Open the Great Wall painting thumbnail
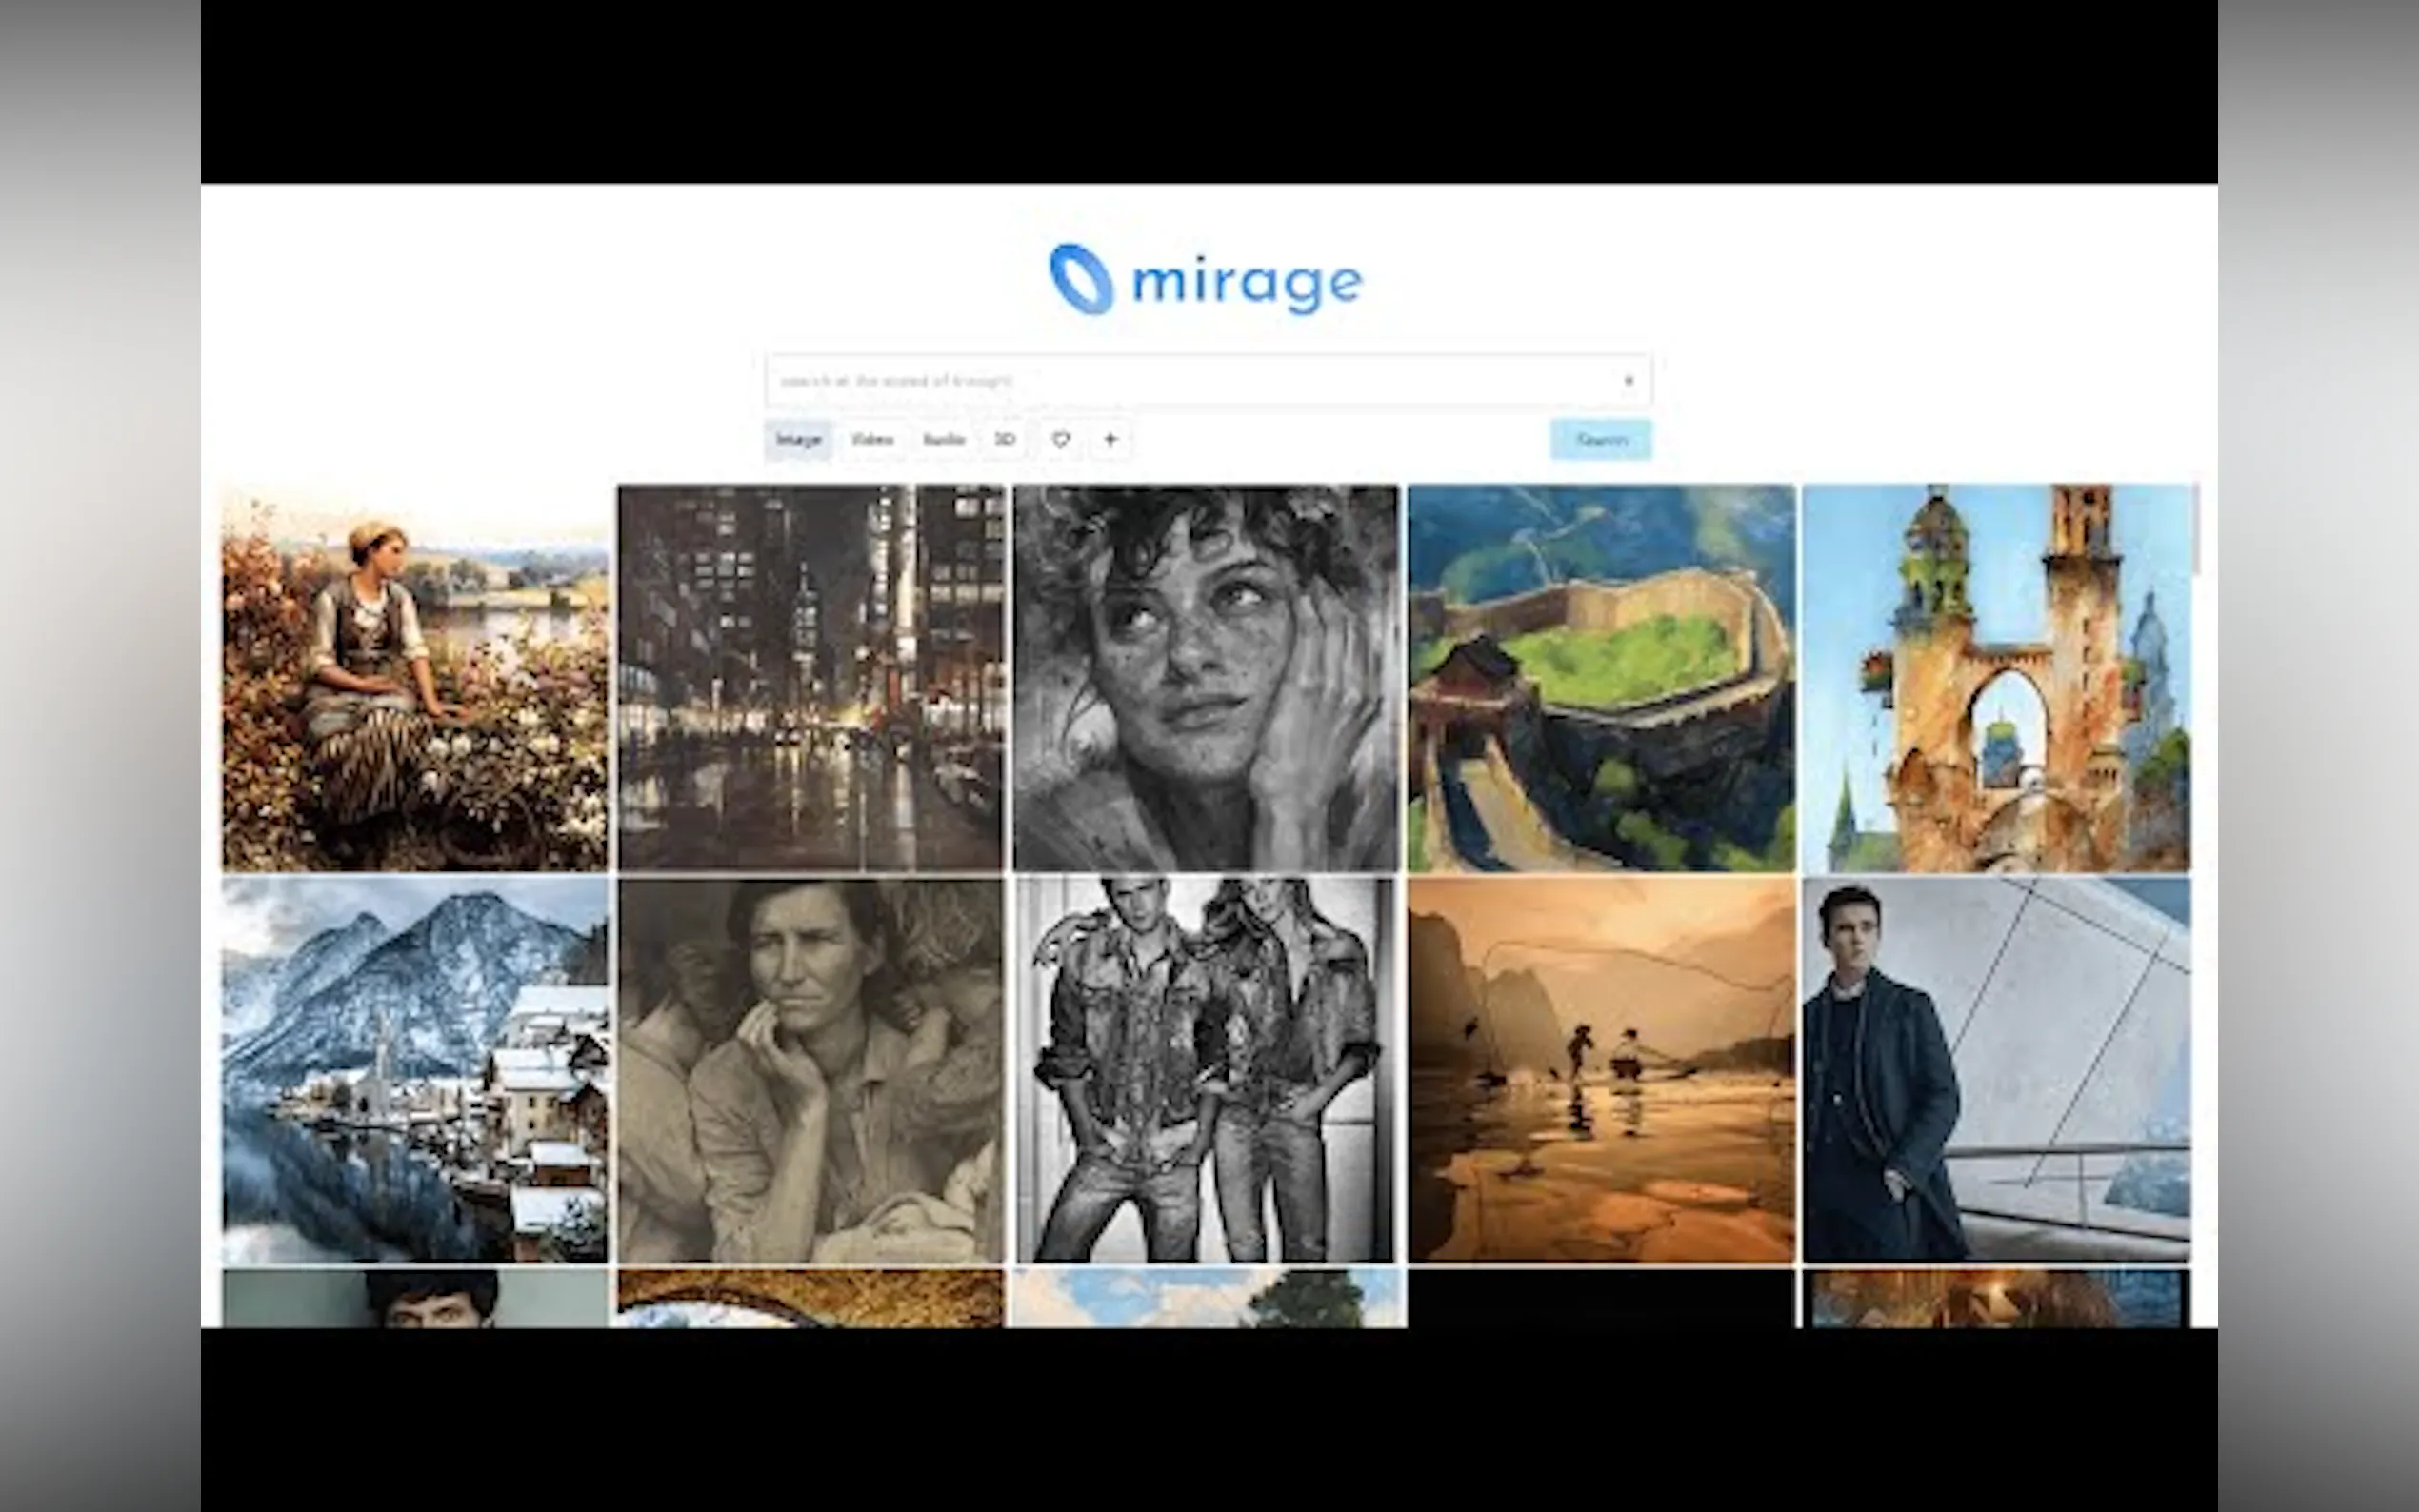 (1601, 677)
